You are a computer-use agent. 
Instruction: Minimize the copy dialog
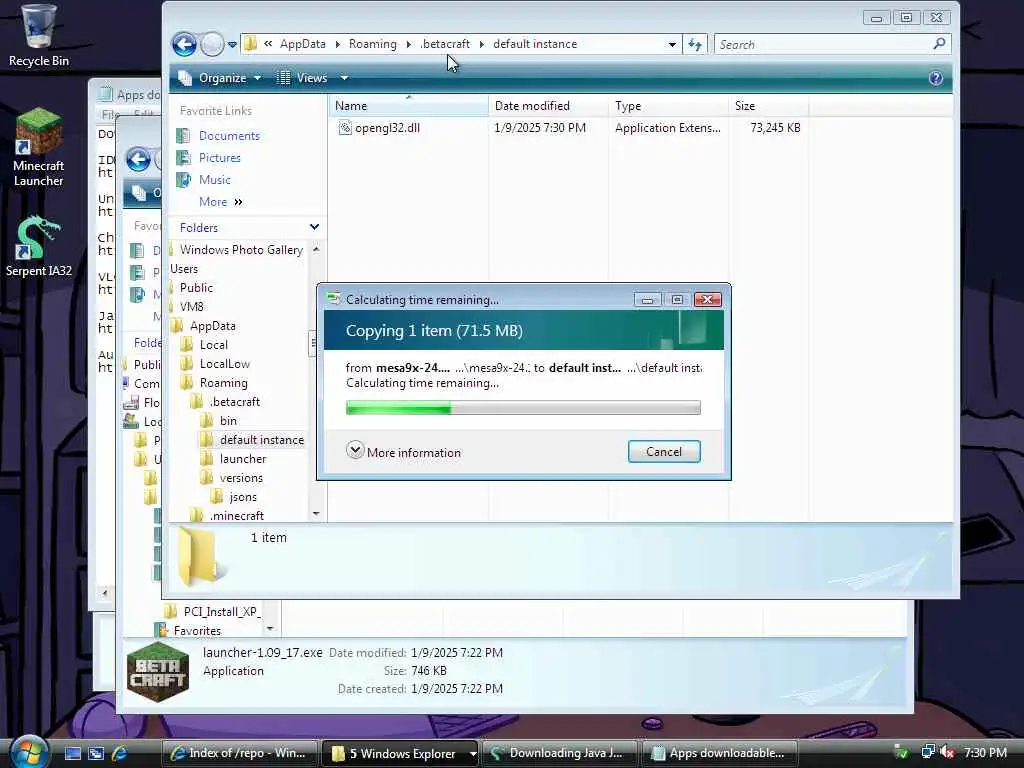[x=647, y=300]
